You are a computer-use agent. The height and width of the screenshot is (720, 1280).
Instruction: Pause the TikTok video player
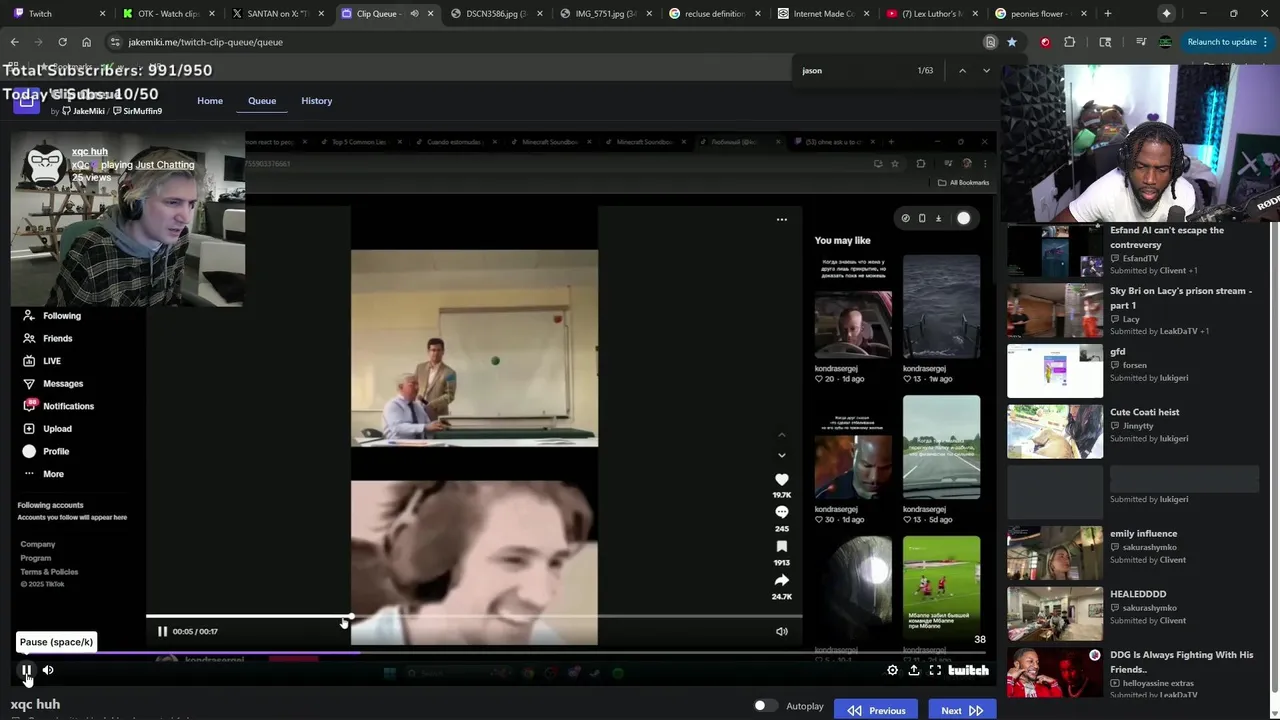(163, 632)
